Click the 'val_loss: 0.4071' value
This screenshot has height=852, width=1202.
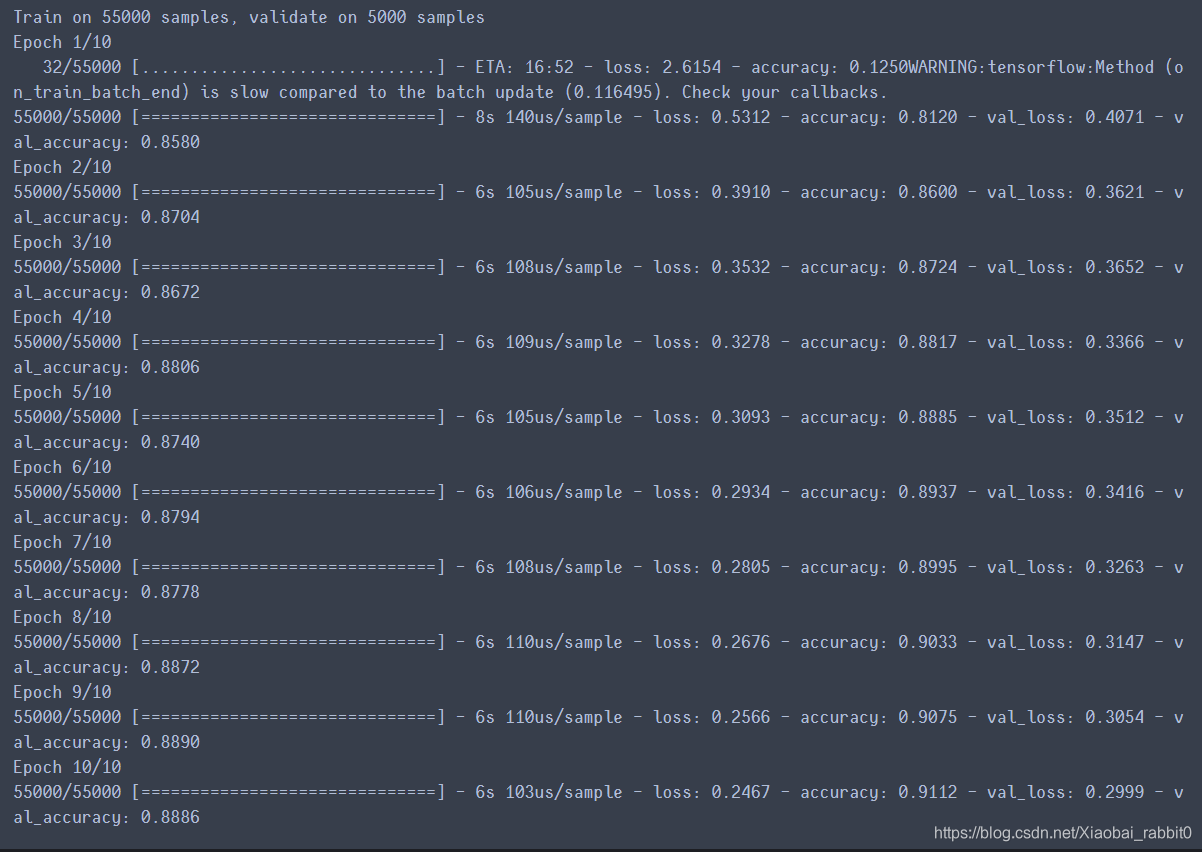[x=1065, y=117]
